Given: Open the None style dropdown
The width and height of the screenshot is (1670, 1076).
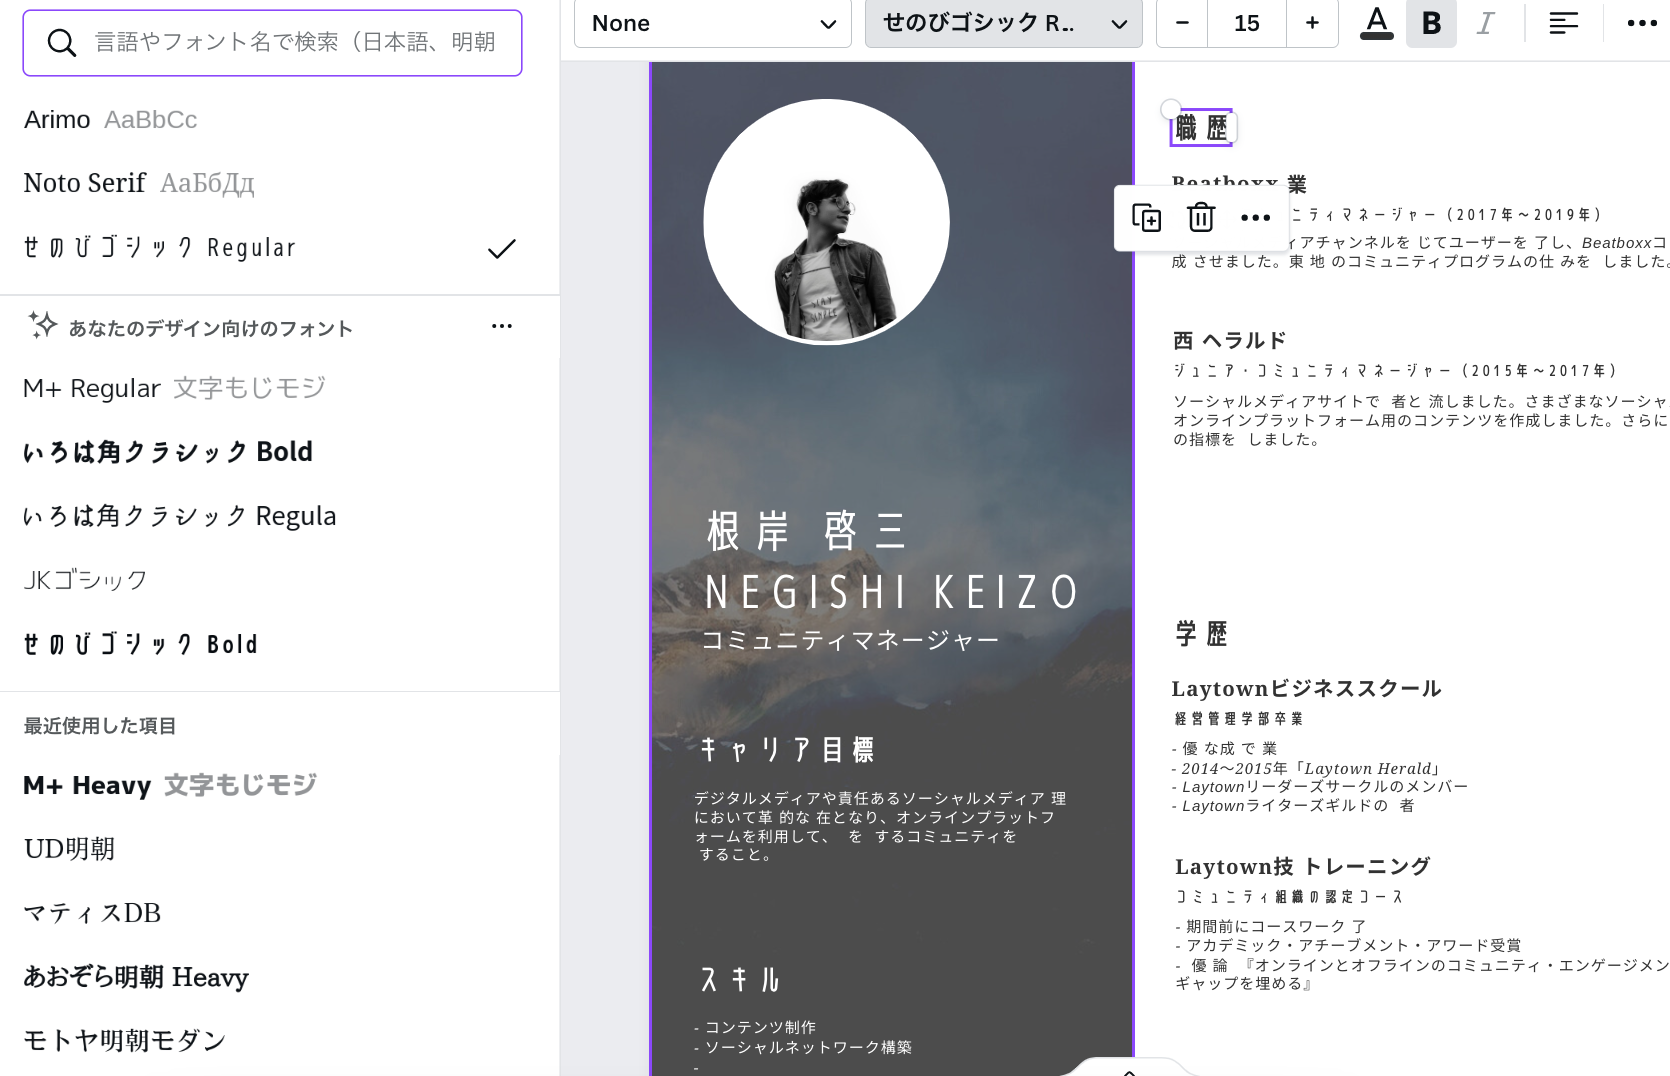Looking at the screenshot, I should (713, 24).
